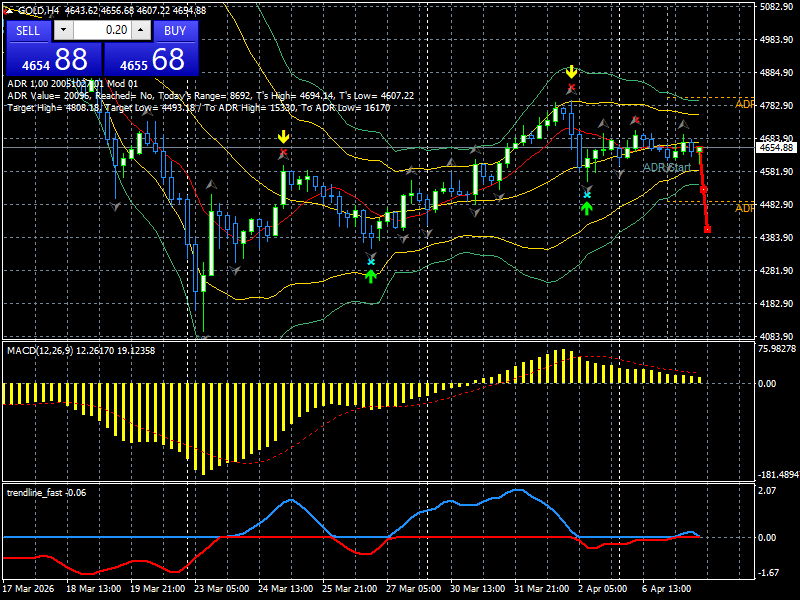Click the 75.98278 MACD scale value
The image size is (800, 600).
tap(777, 349)
